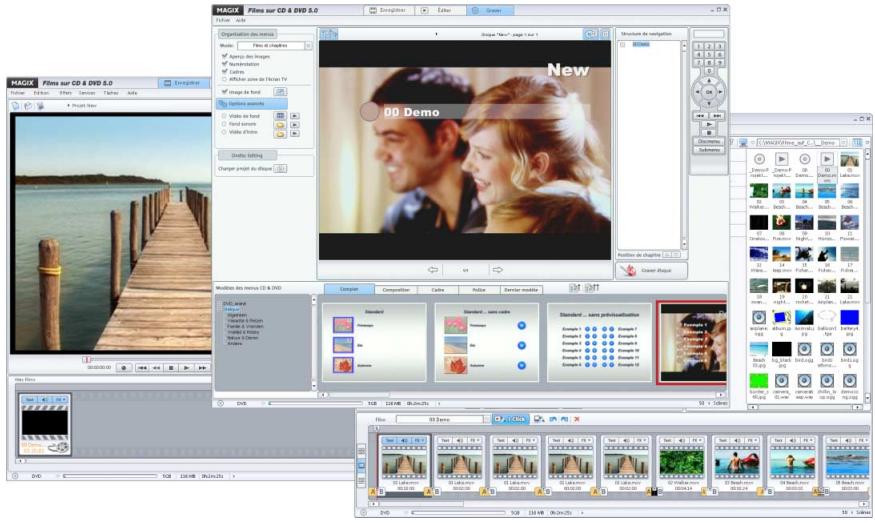The image size is (875, 523).
Task: Select the 02 Wildtier clip in the timeline
Action: click(x=682, y=464)
